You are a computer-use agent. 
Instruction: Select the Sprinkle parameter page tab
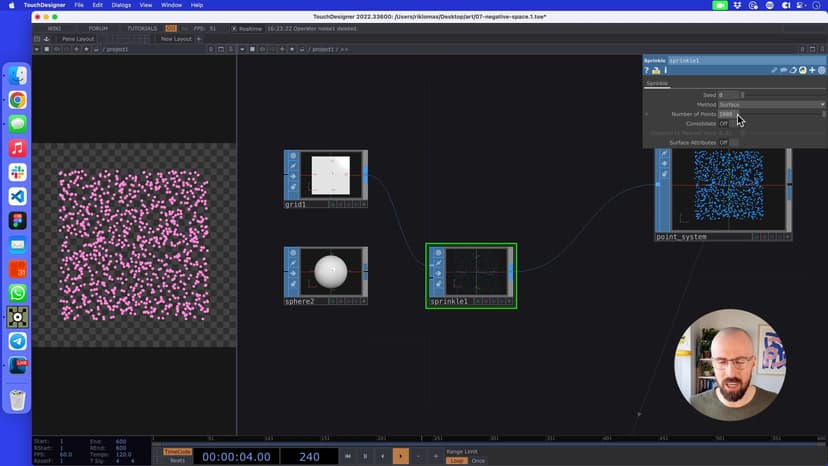coord(657,83)
